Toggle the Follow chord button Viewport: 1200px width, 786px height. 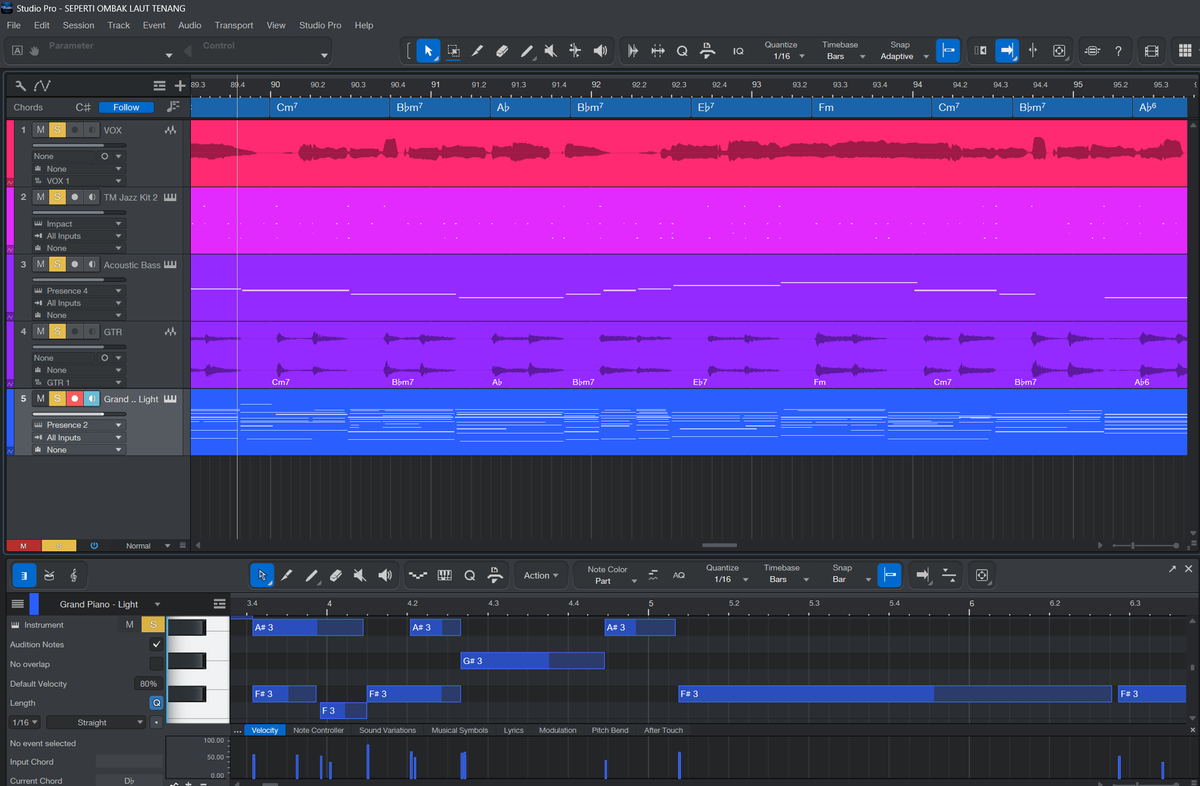[x=127, y=107]
